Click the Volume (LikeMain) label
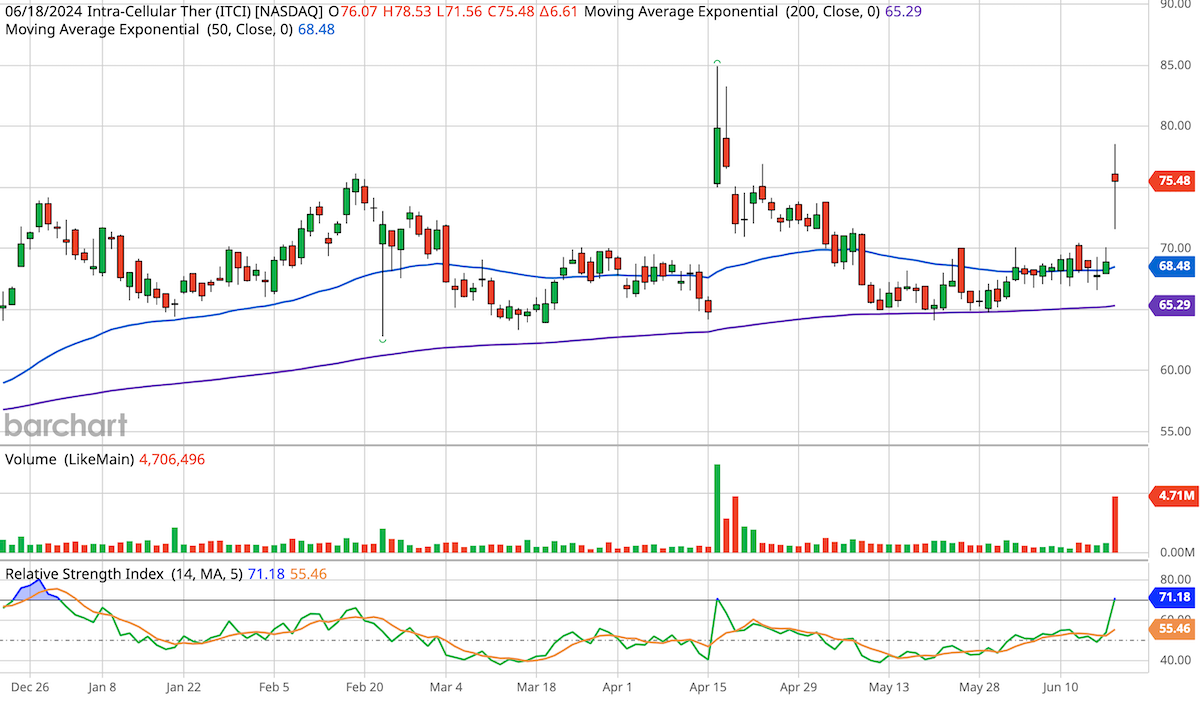 tap(69, 460)
